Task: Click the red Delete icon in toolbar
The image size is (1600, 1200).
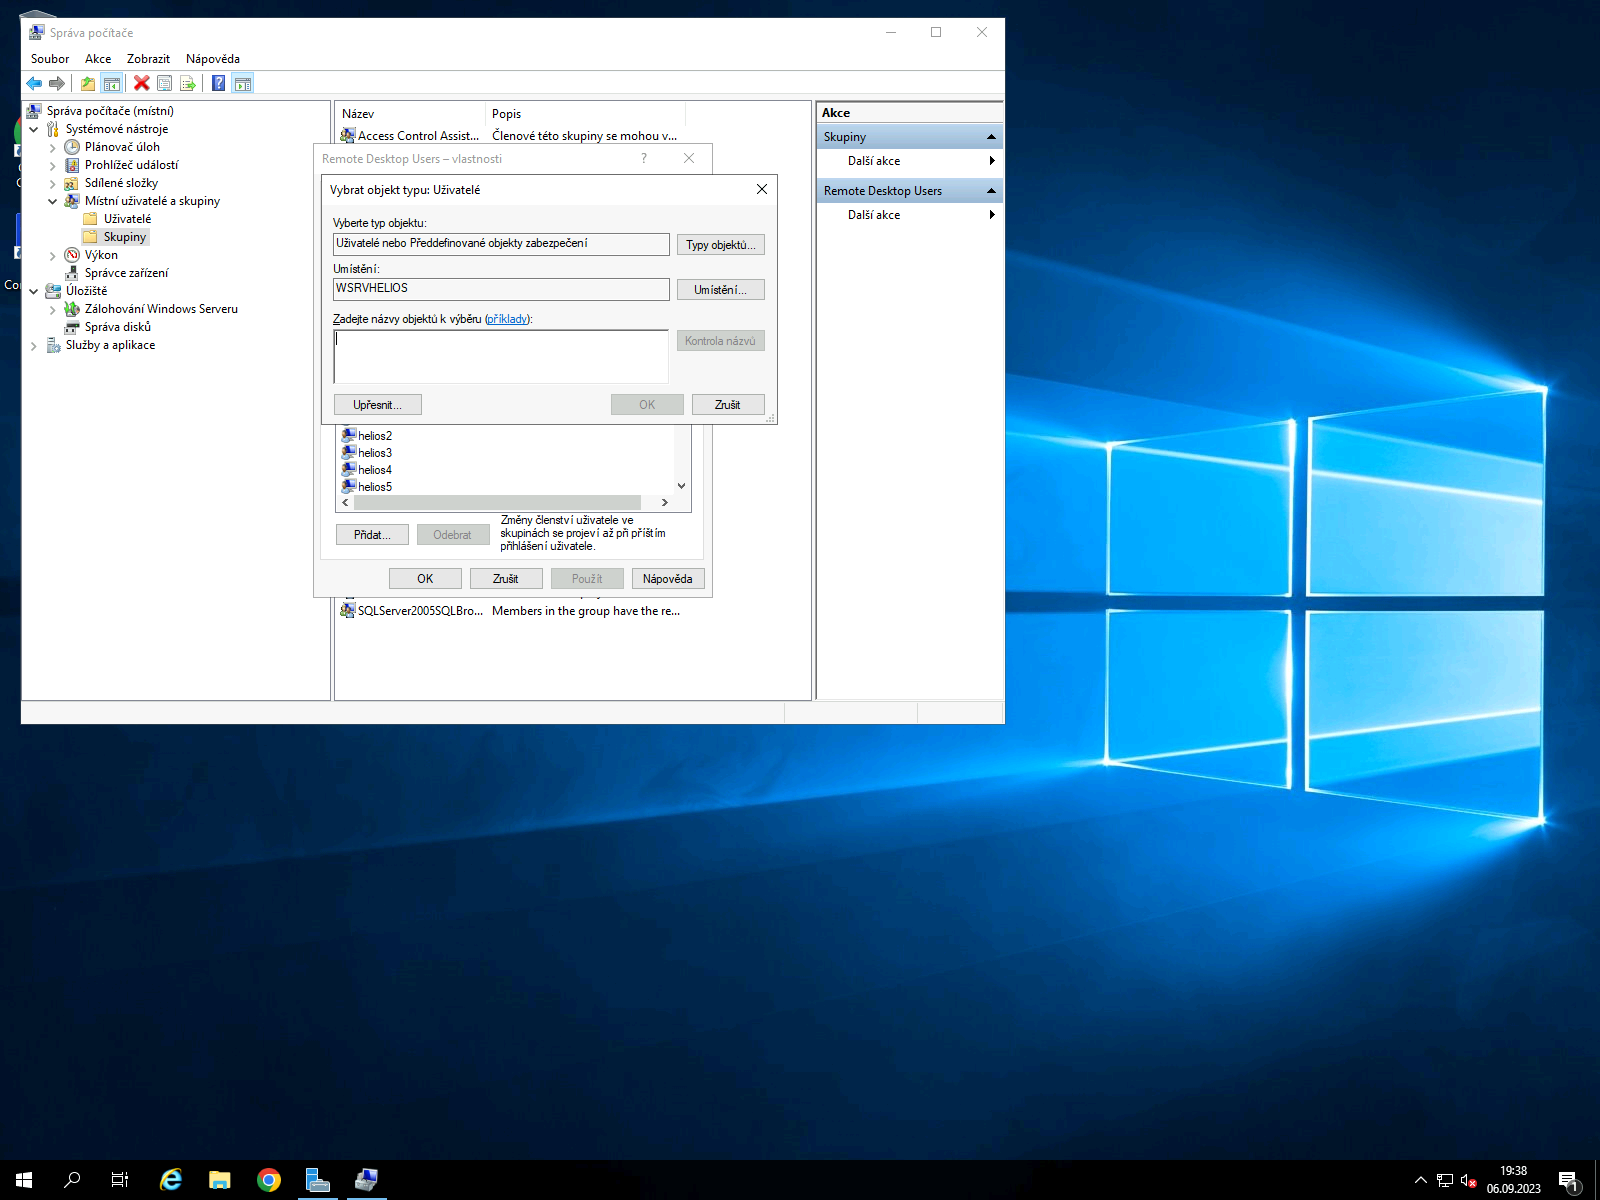Action: tap(142, 84)
